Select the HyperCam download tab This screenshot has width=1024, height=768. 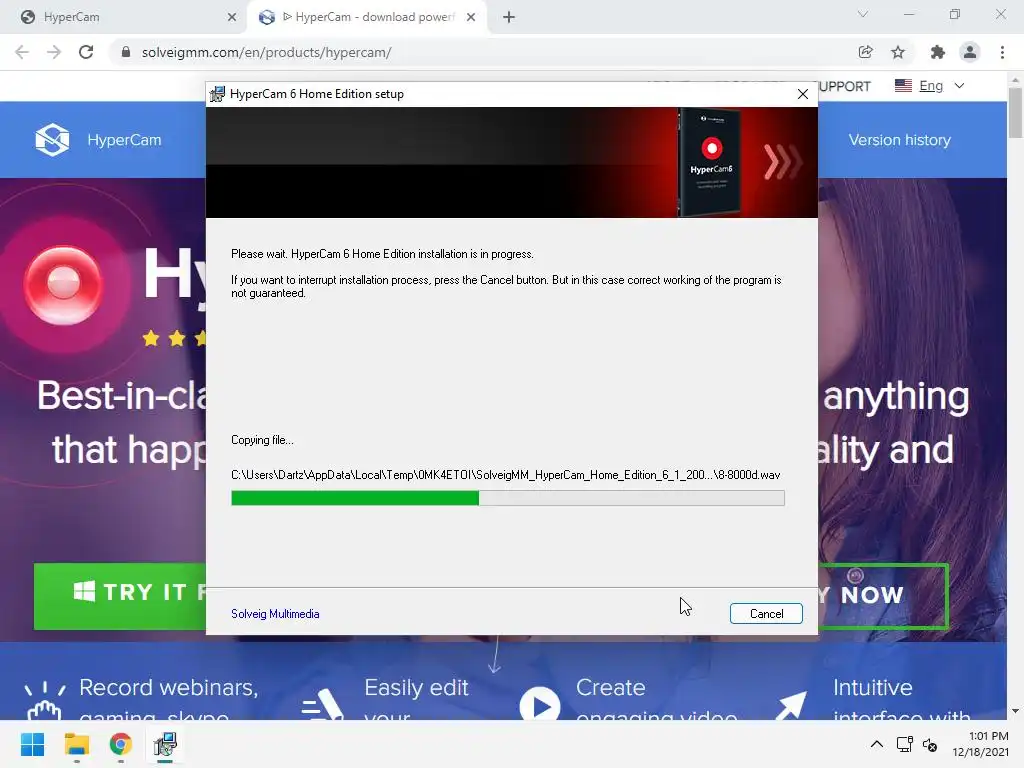coord(366,17)
